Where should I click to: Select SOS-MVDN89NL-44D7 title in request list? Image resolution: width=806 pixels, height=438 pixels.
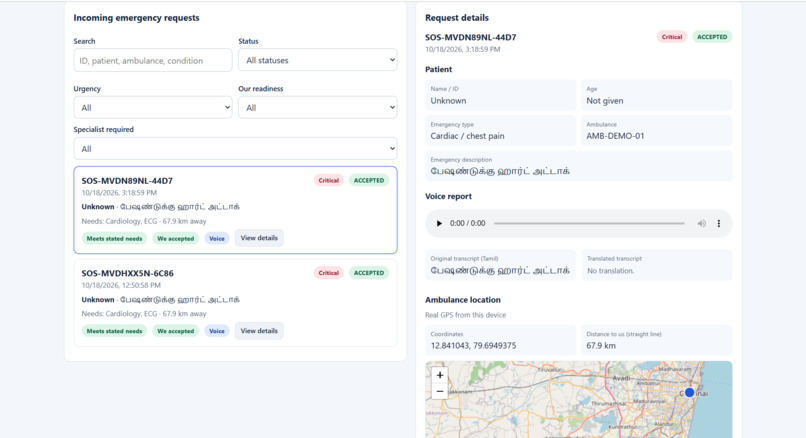pos(127,180)
